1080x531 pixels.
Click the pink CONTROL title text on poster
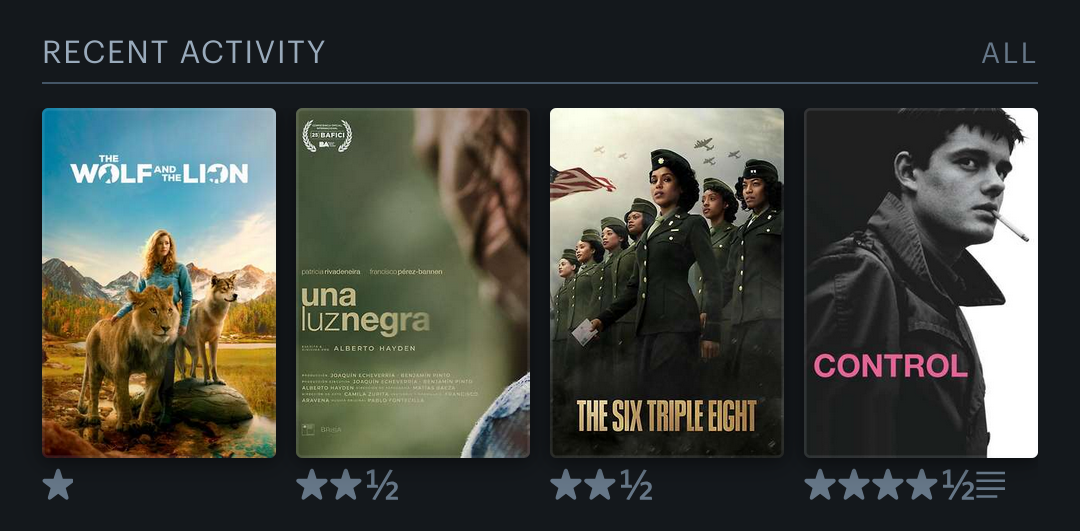pyautogui.click(x=891, y=365)
